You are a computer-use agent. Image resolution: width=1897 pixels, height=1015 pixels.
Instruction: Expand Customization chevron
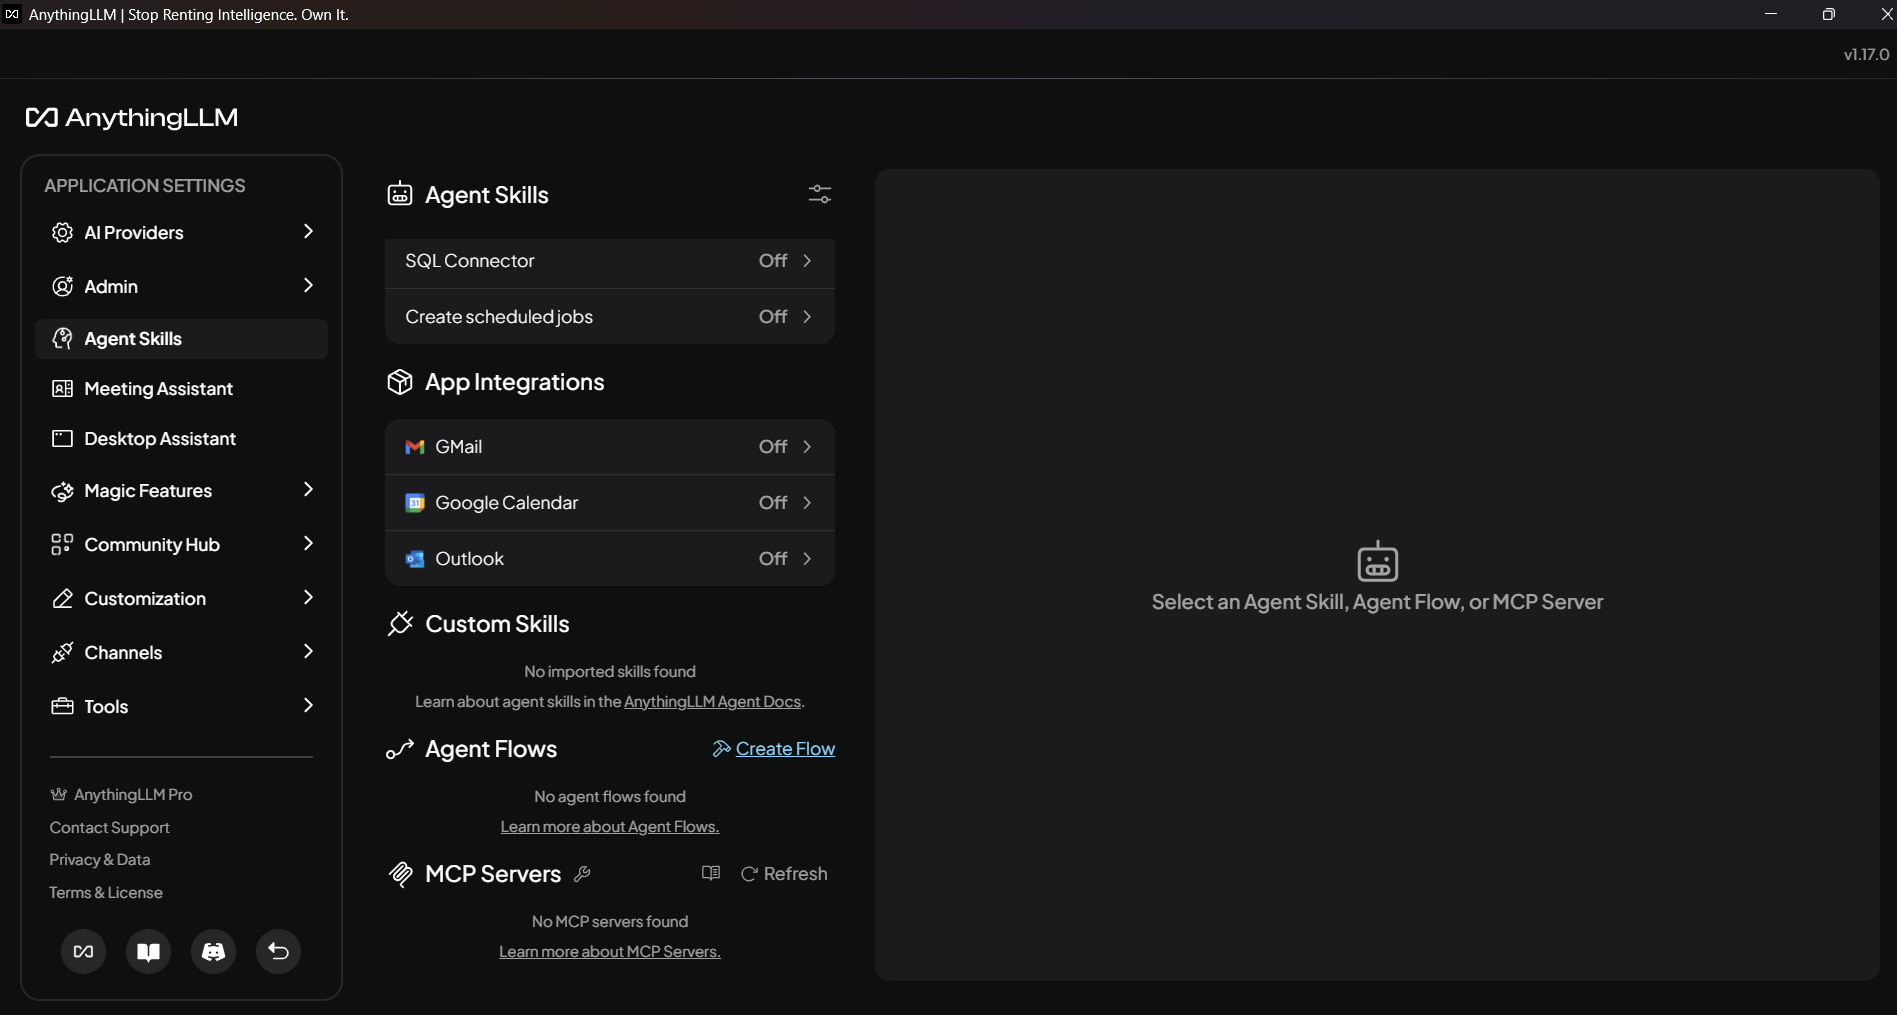(308, 597)
